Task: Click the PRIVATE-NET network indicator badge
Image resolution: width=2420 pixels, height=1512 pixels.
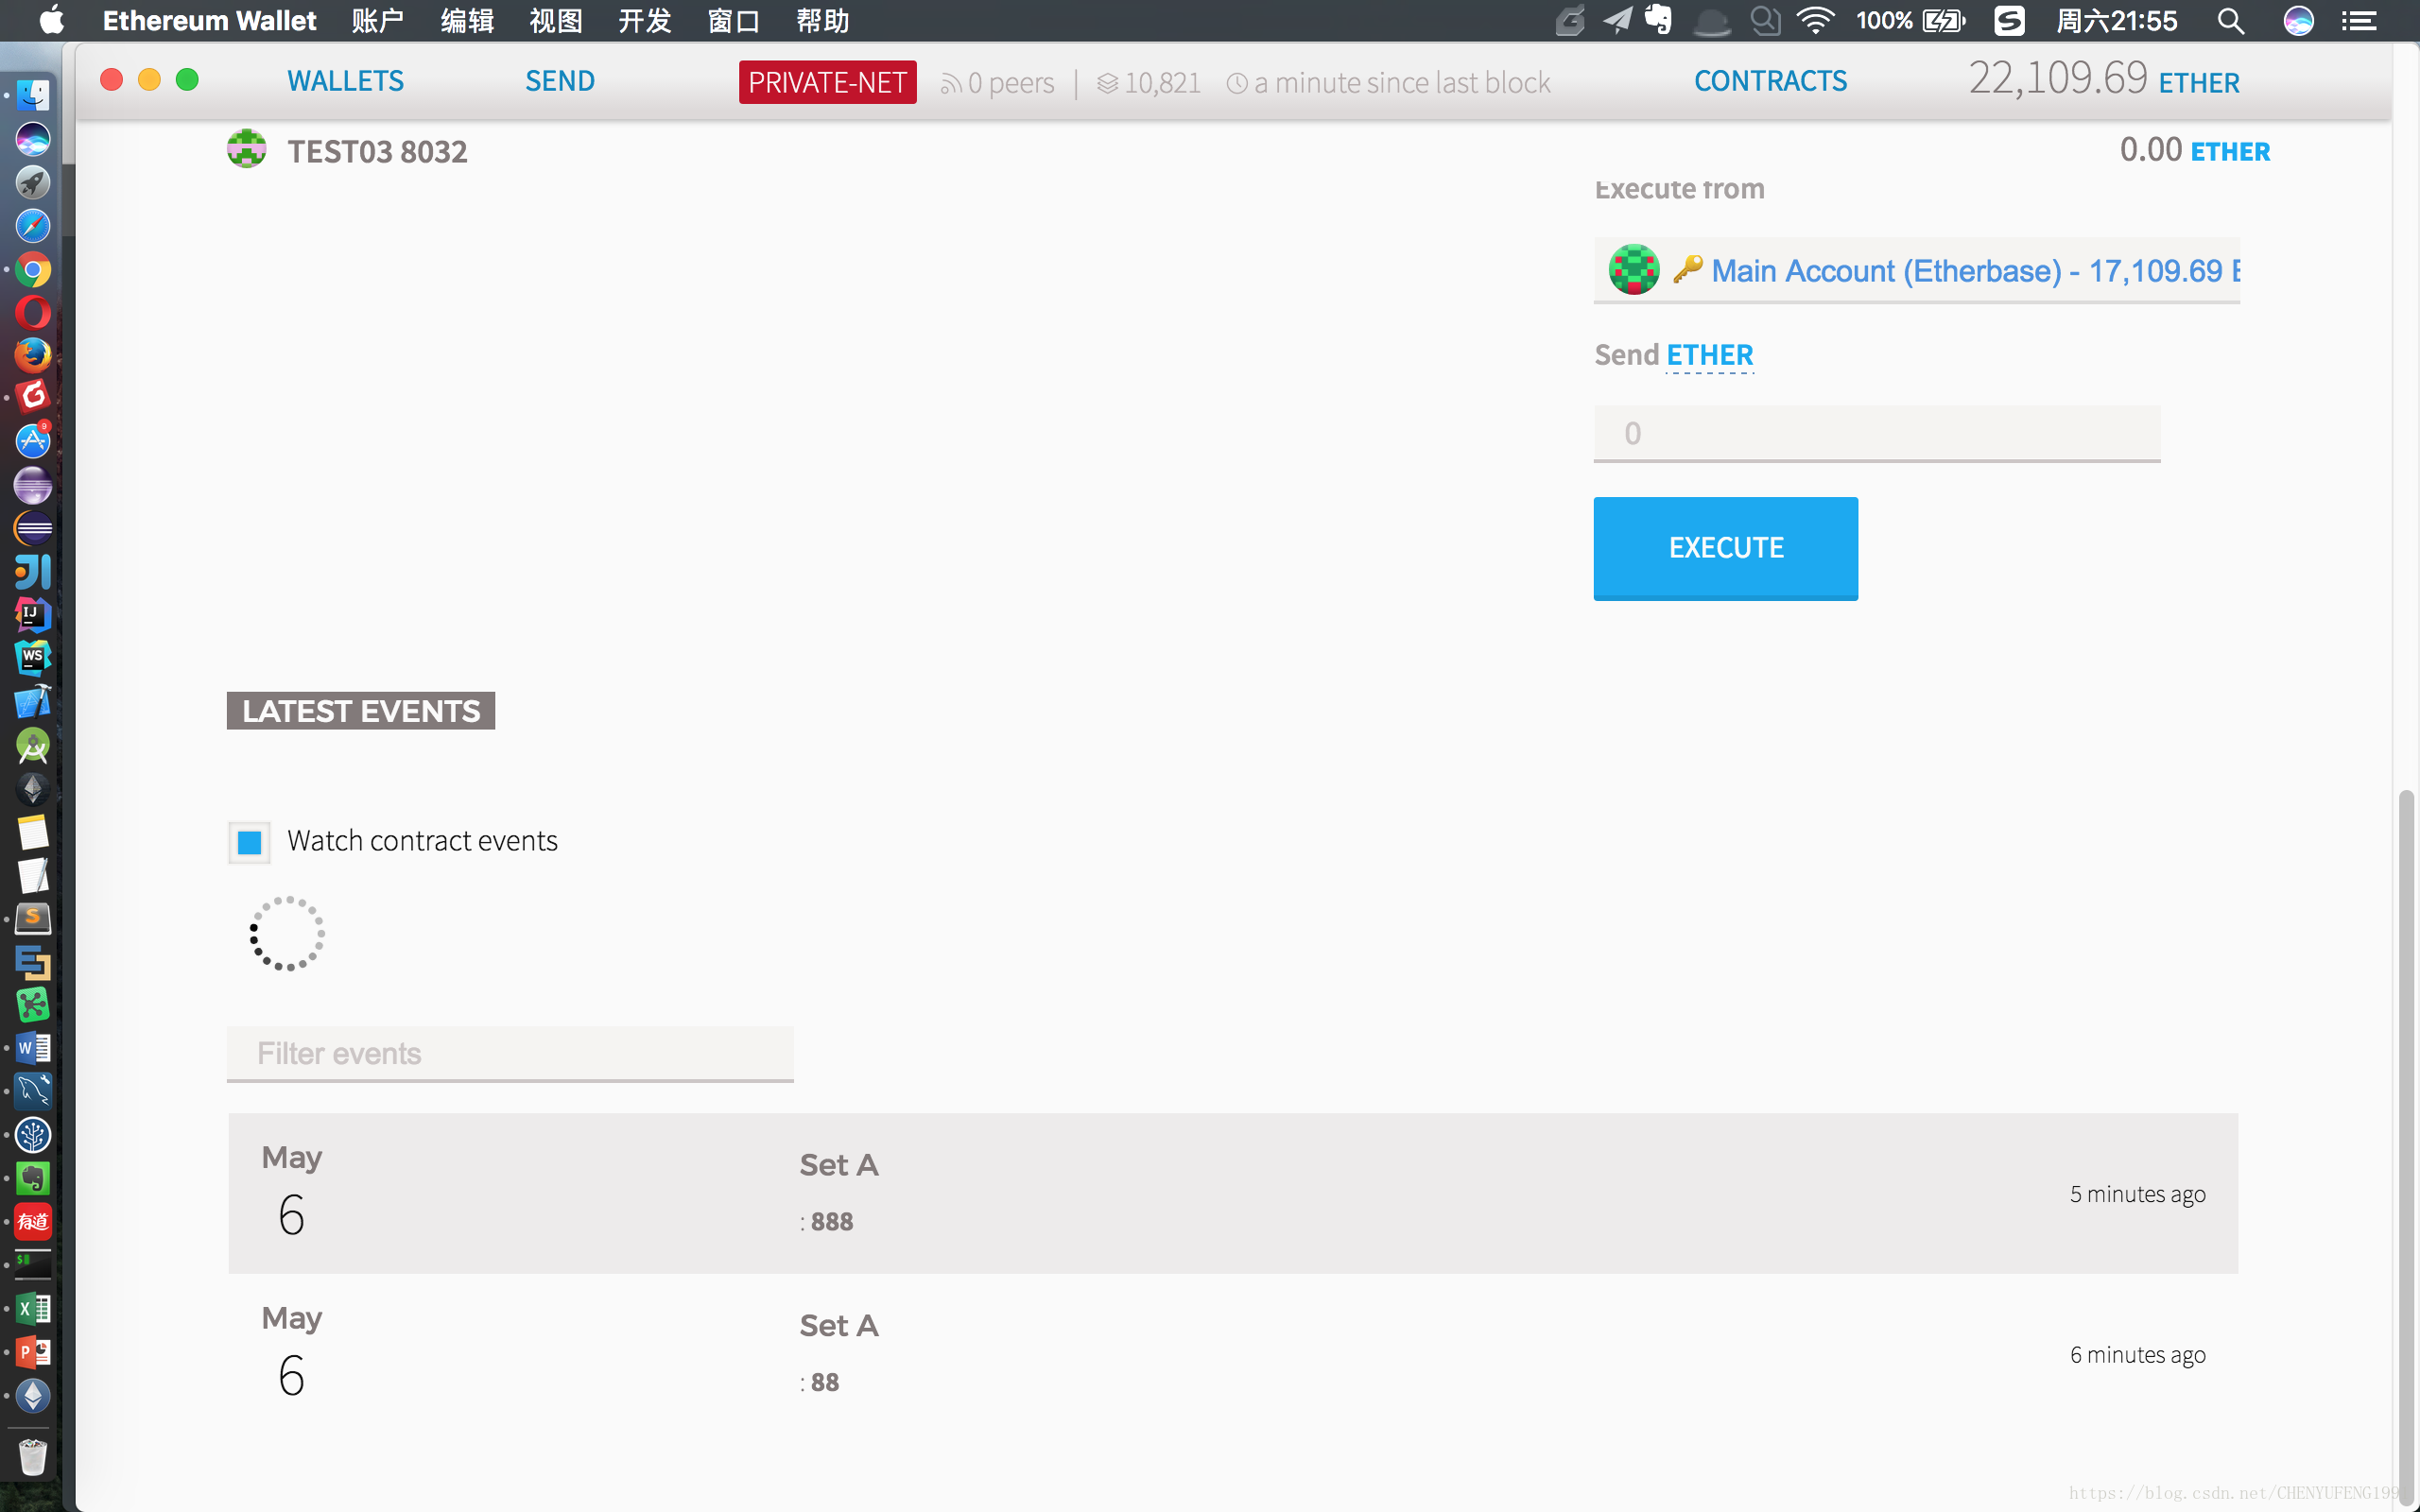Action: [x=827, y=80]
